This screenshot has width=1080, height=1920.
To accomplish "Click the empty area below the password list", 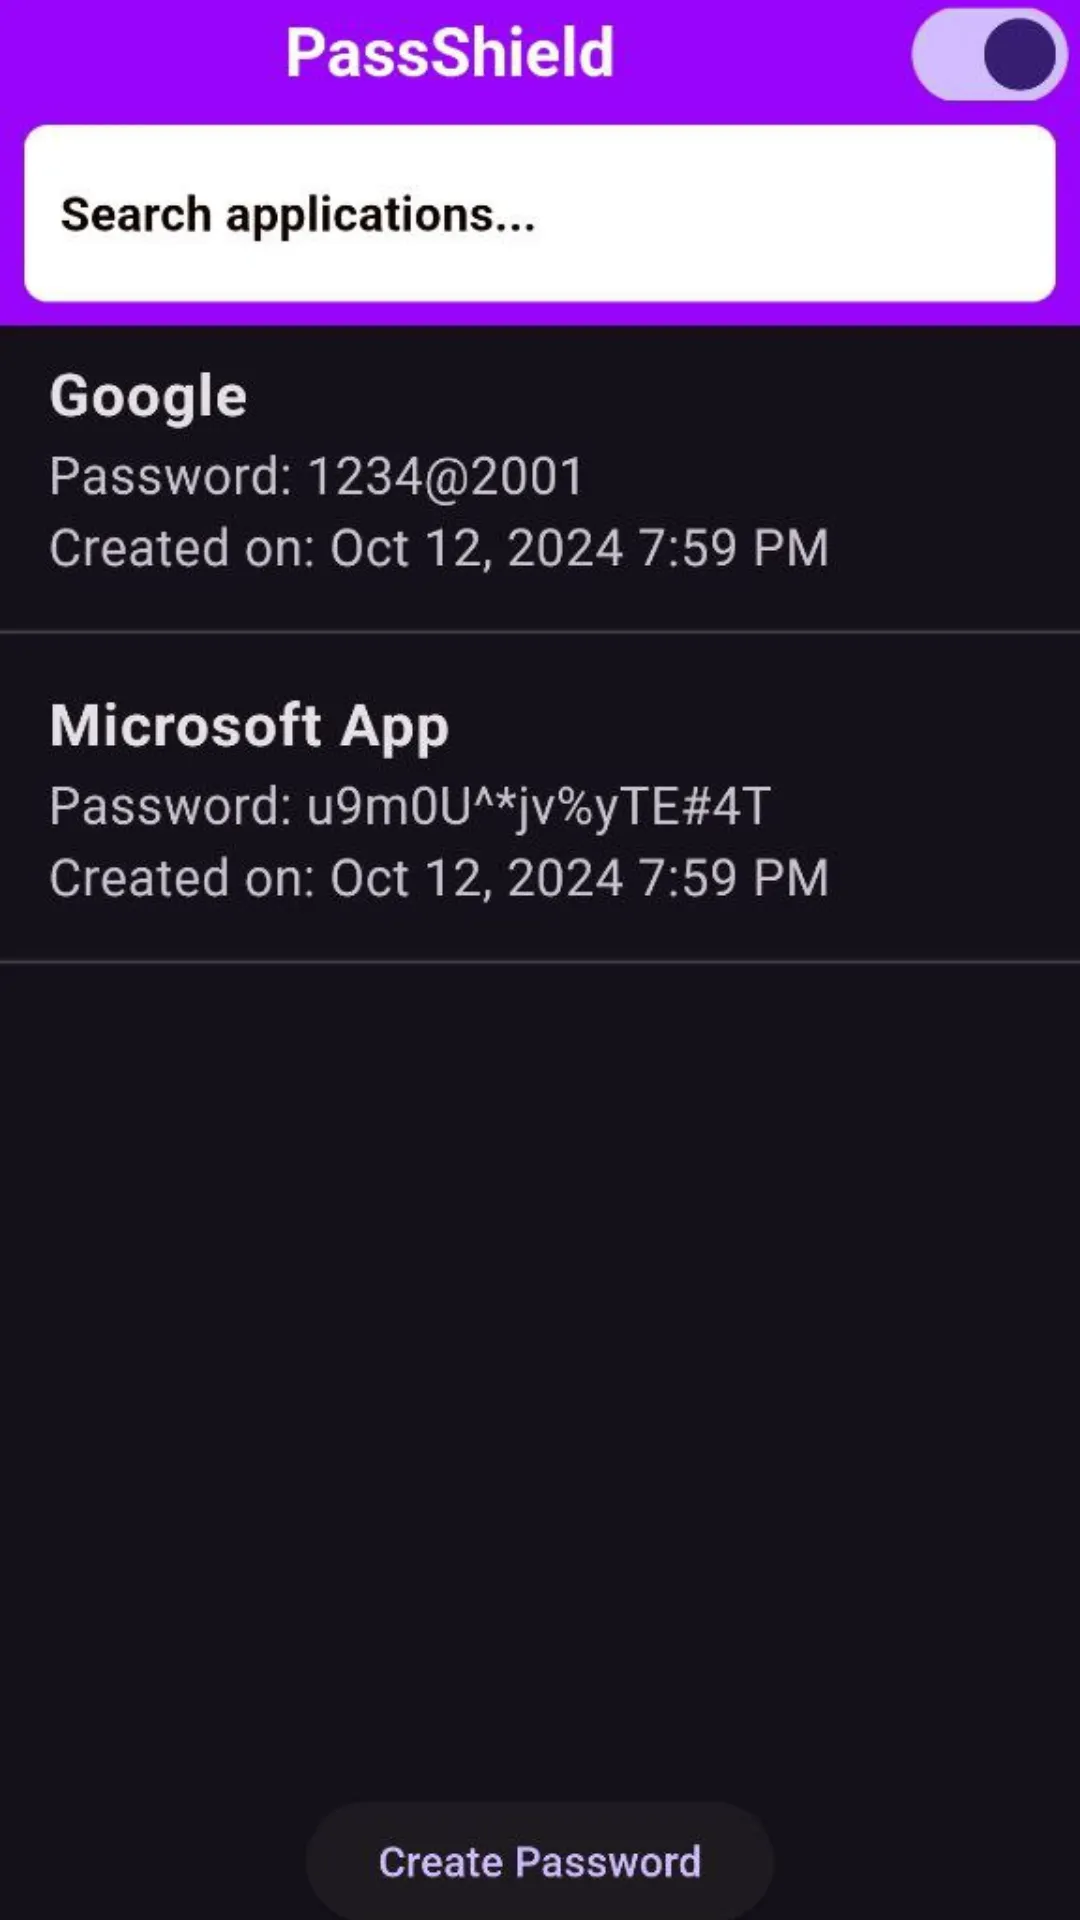I will [x=540, y=1350].
